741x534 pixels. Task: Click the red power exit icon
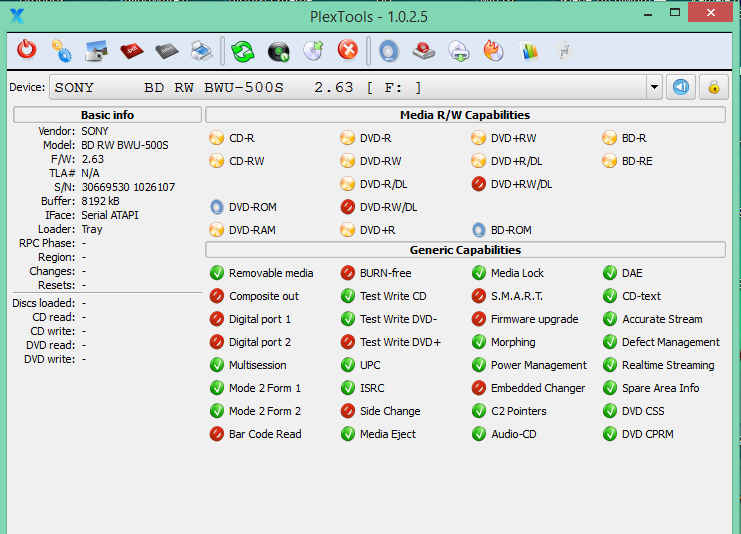[26, 50]
